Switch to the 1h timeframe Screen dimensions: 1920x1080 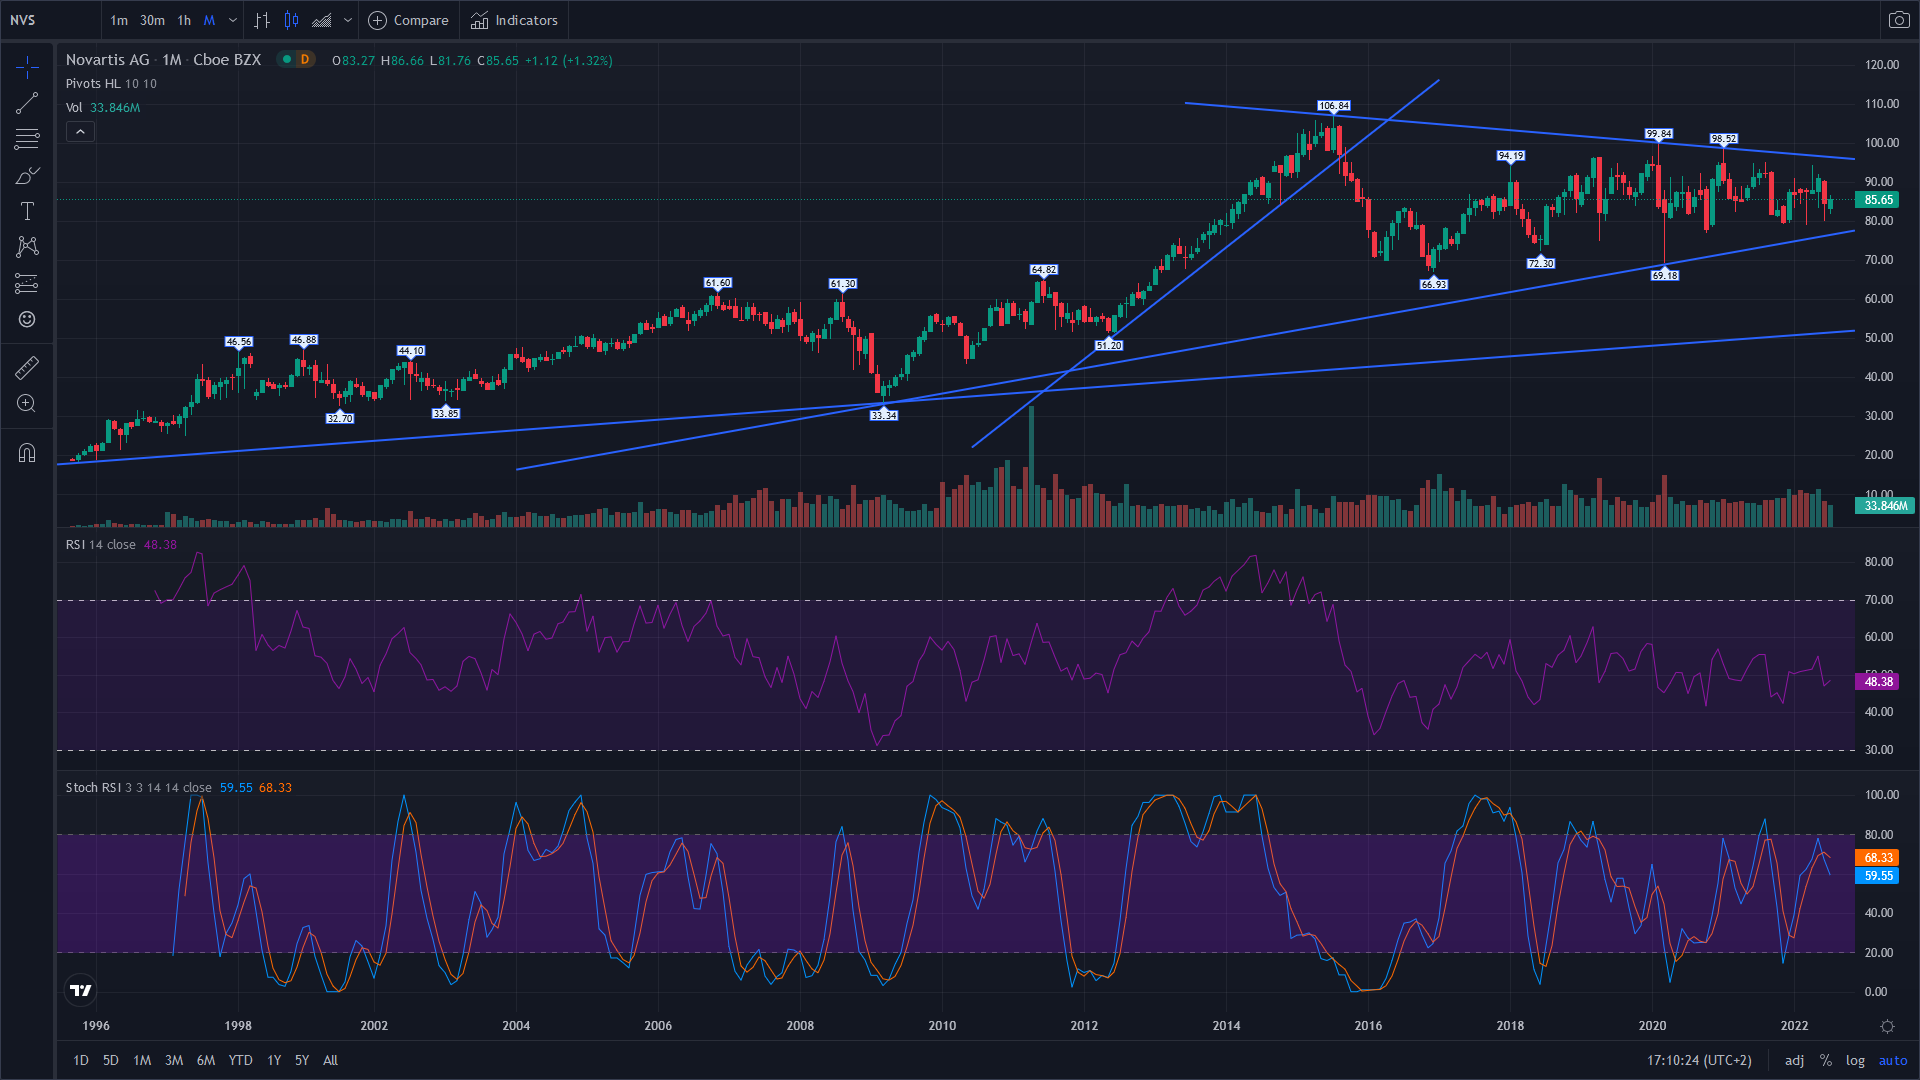pyautogui.click(x=184, y=20)
